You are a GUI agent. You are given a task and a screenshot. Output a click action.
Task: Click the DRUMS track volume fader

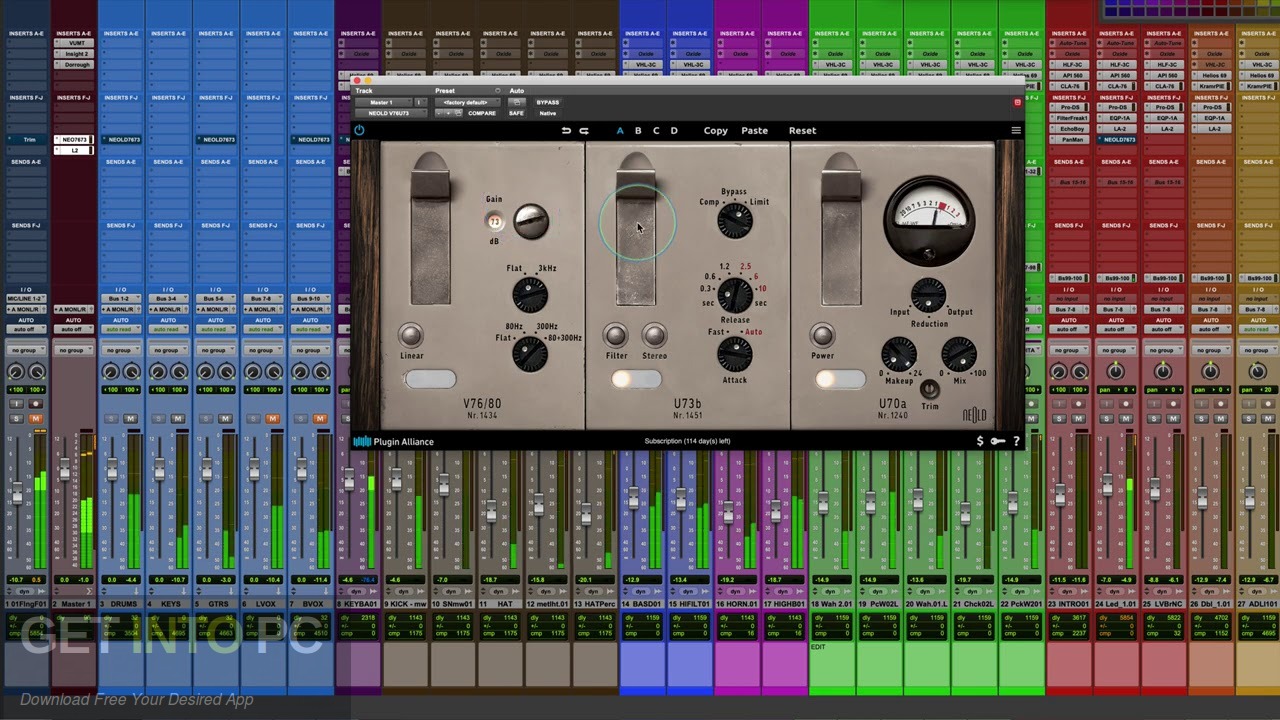click(x=111, y=470)
